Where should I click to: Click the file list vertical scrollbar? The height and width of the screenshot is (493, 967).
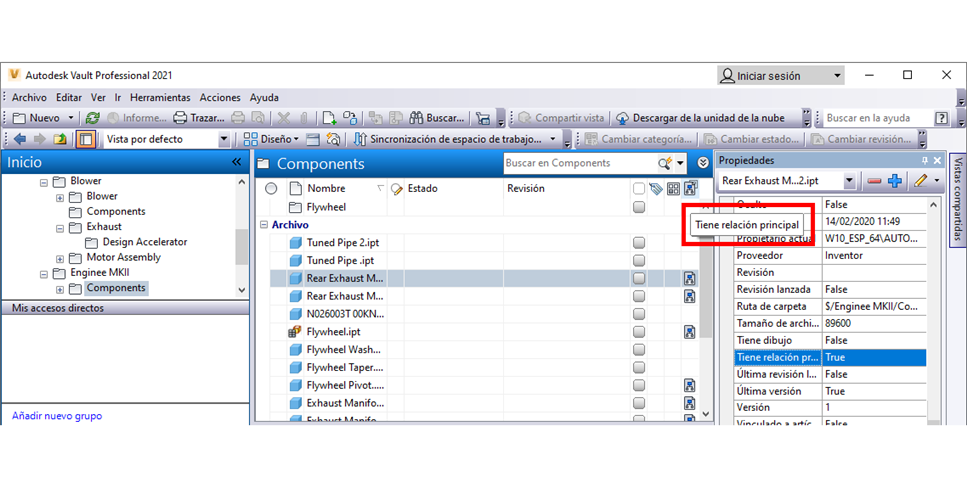click(706, 309)
